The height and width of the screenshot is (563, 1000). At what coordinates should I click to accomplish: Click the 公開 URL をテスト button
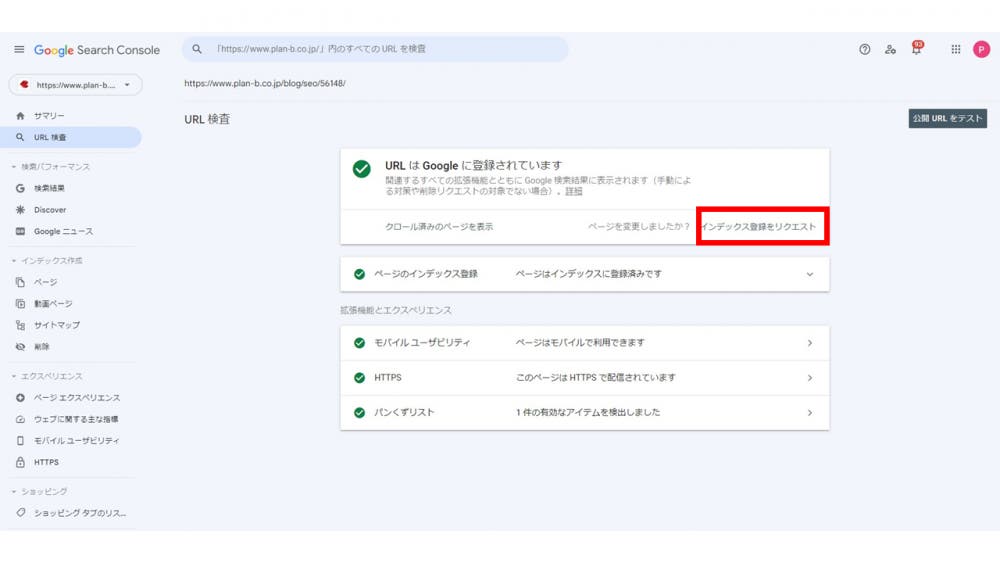click(948, 118)
